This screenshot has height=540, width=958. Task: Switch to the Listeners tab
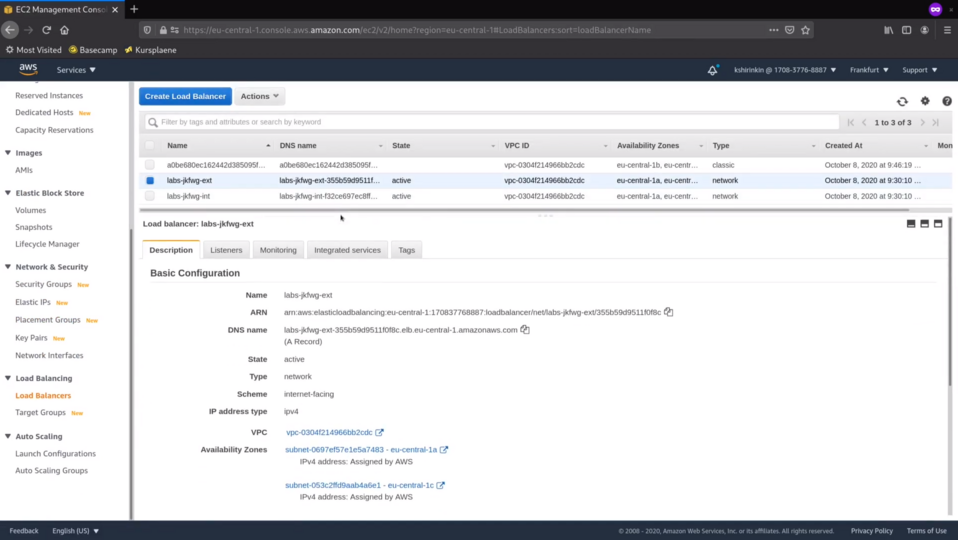coord(226,250)
